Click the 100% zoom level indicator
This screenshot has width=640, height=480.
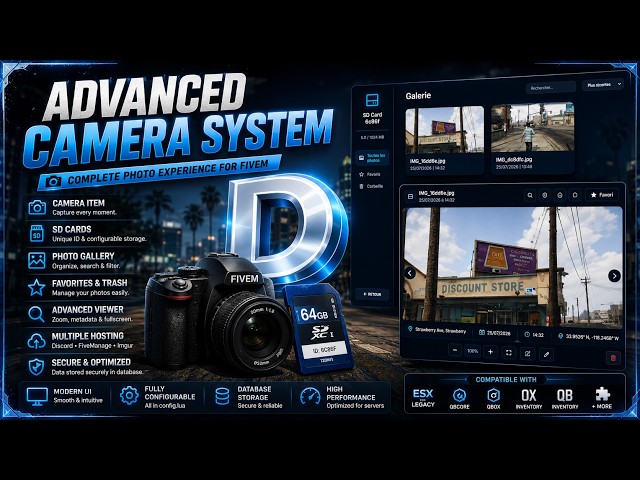coord(473,351)
